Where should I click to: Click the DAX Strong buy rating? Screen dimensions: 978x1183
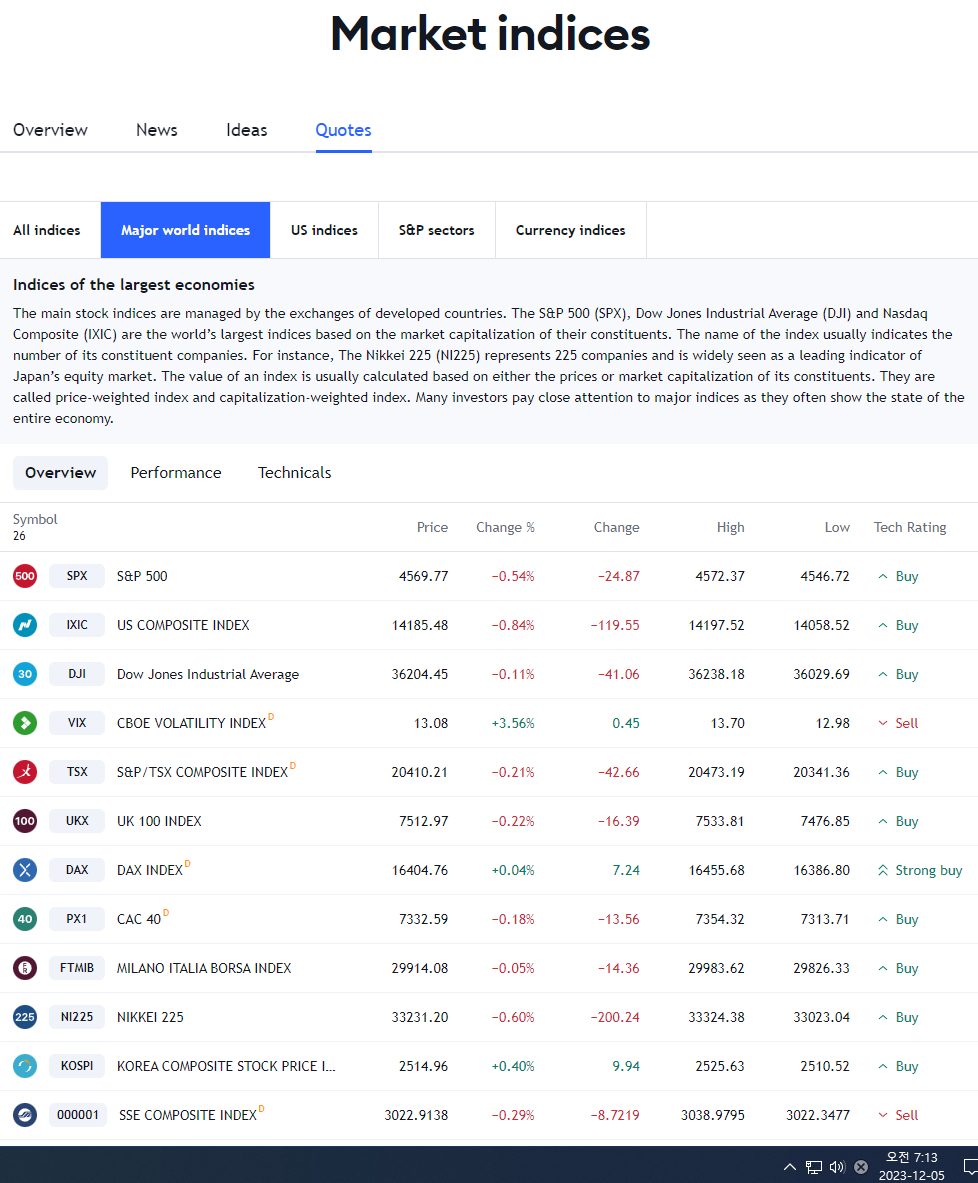[x=920, y=871]
